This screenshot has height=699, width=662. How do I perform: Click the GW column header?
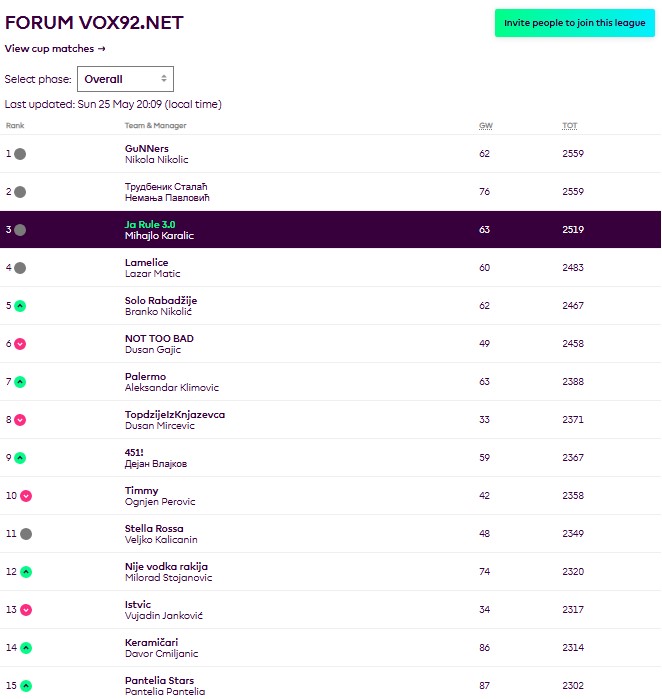point(486,126)
